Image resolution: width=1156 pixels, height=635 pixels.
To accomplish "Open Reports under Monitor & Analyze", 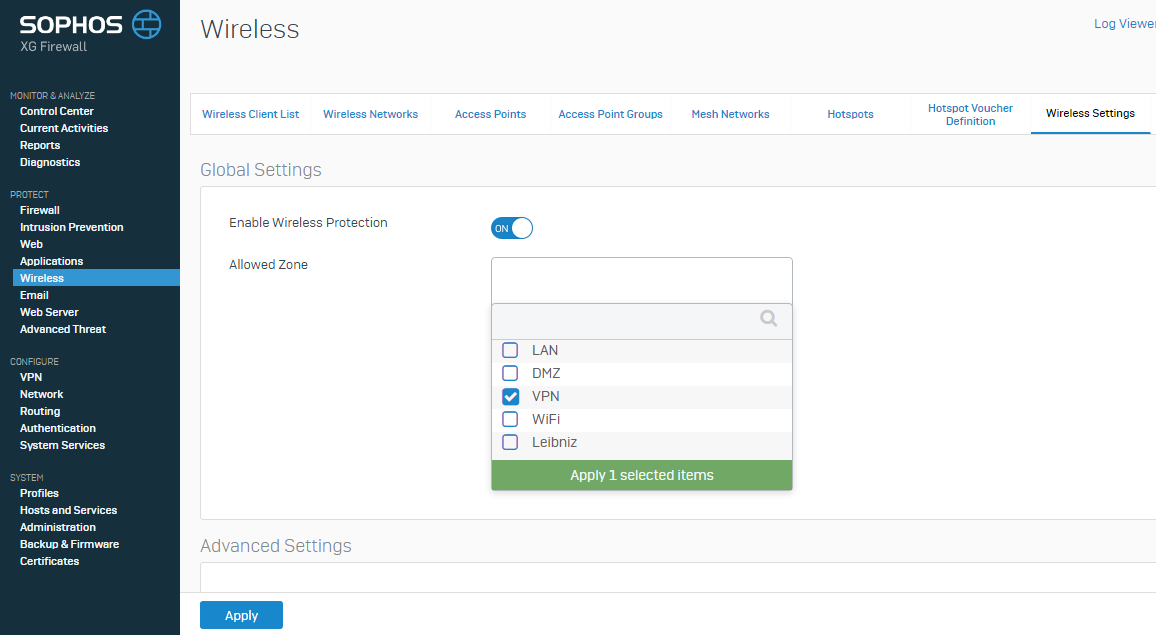I will point(39,144).
